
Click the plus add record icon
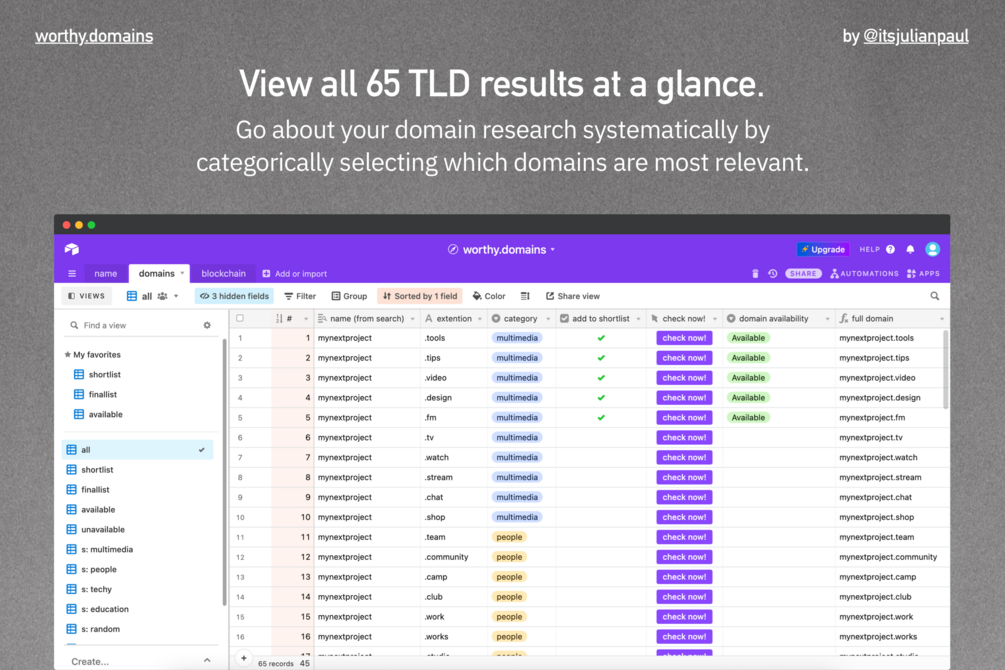click(244, 658)
